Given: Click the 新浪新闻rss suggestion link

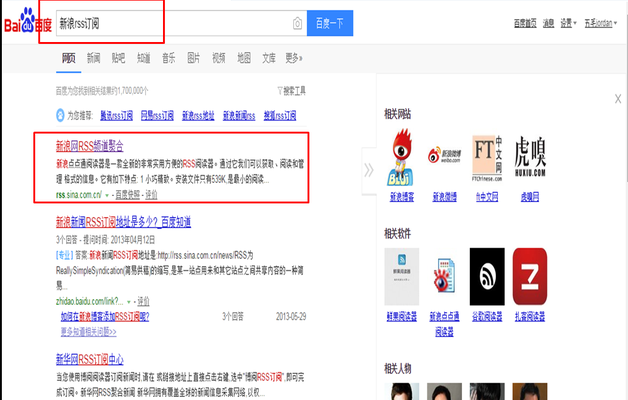Looking at the screenshot, I should [239, 116].
